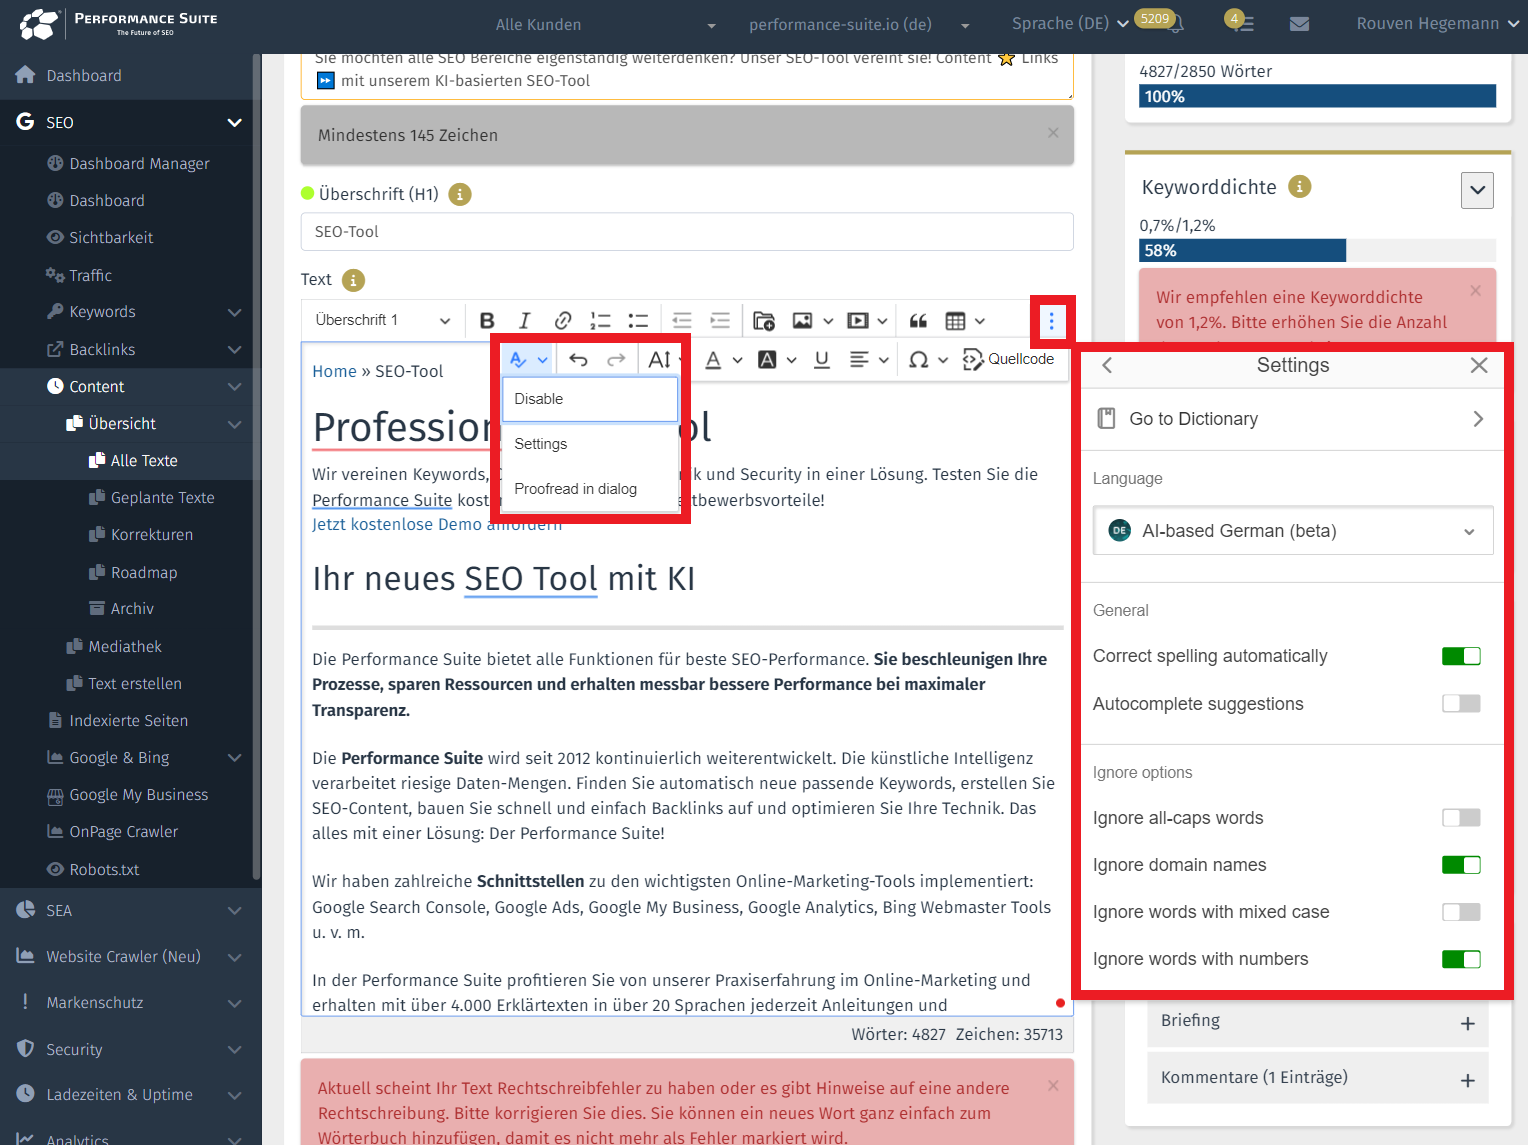The image size is (1528, 1145).
Task: Open text alignment options
Action: (859, 360)
